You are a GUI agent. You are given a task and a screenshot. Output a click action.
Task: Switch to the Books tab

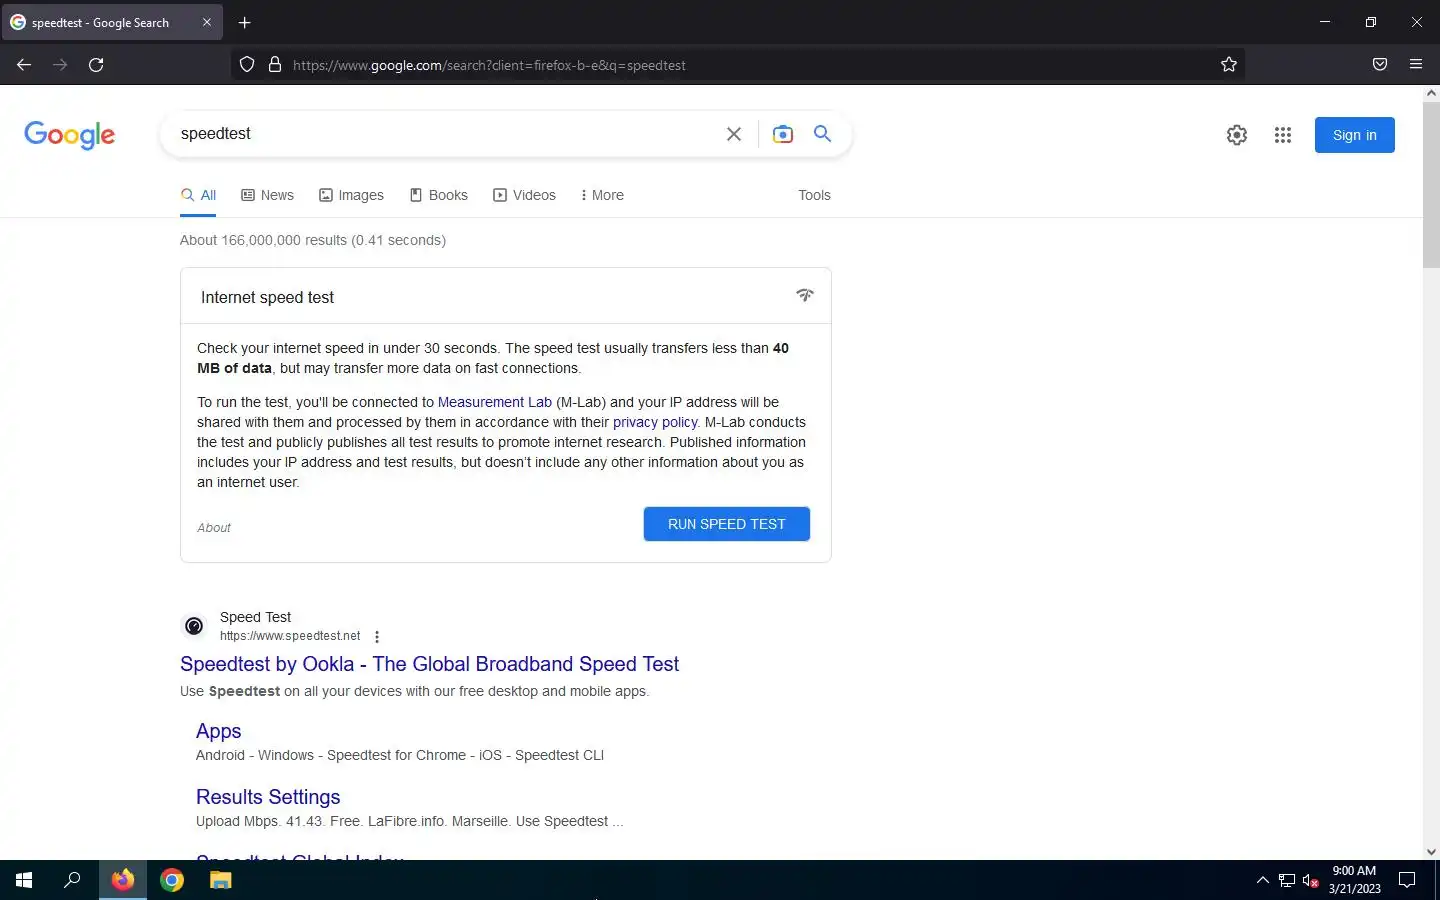point(438,195)
